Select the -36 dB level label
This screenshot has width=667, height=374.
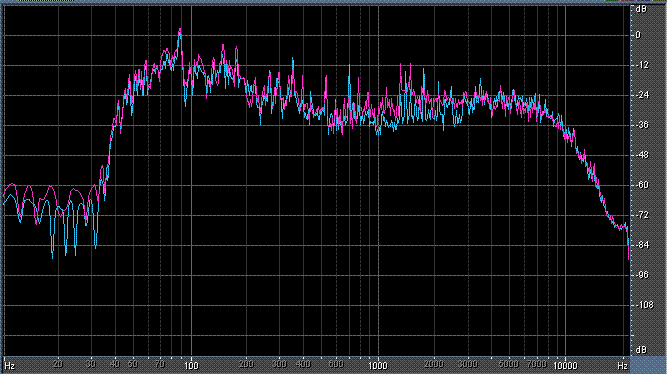(x=642, y=125)
